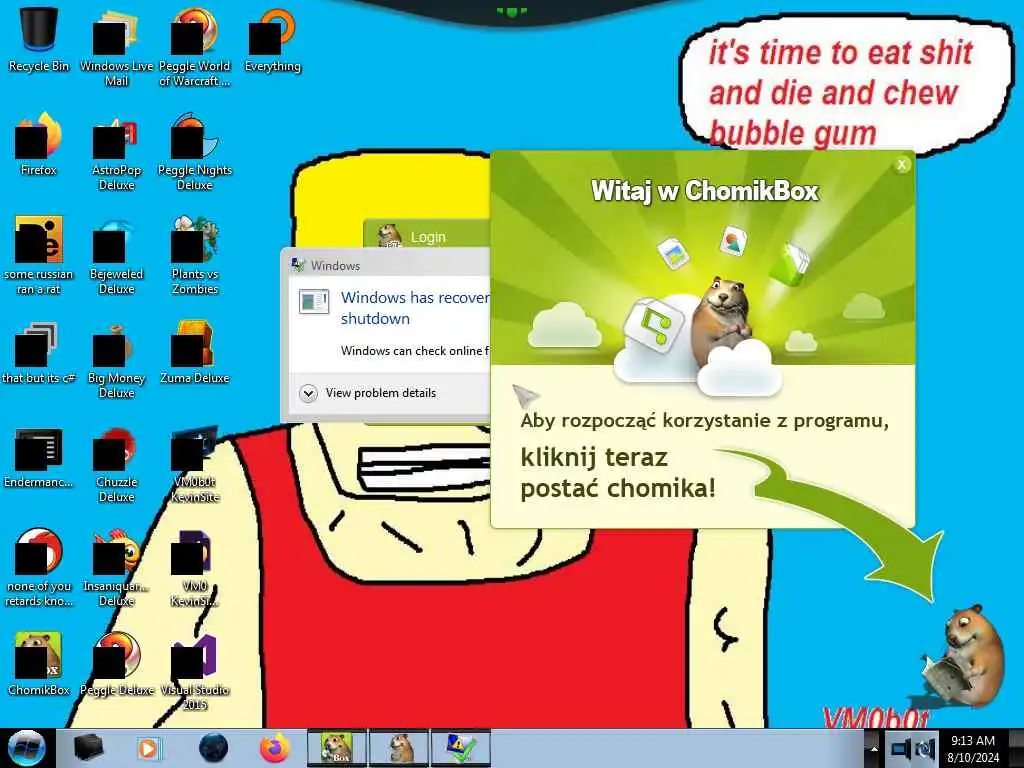Open the Zuma Deluxe desktop icon
Screen dimensions: 1024x768
click(195, 353)
